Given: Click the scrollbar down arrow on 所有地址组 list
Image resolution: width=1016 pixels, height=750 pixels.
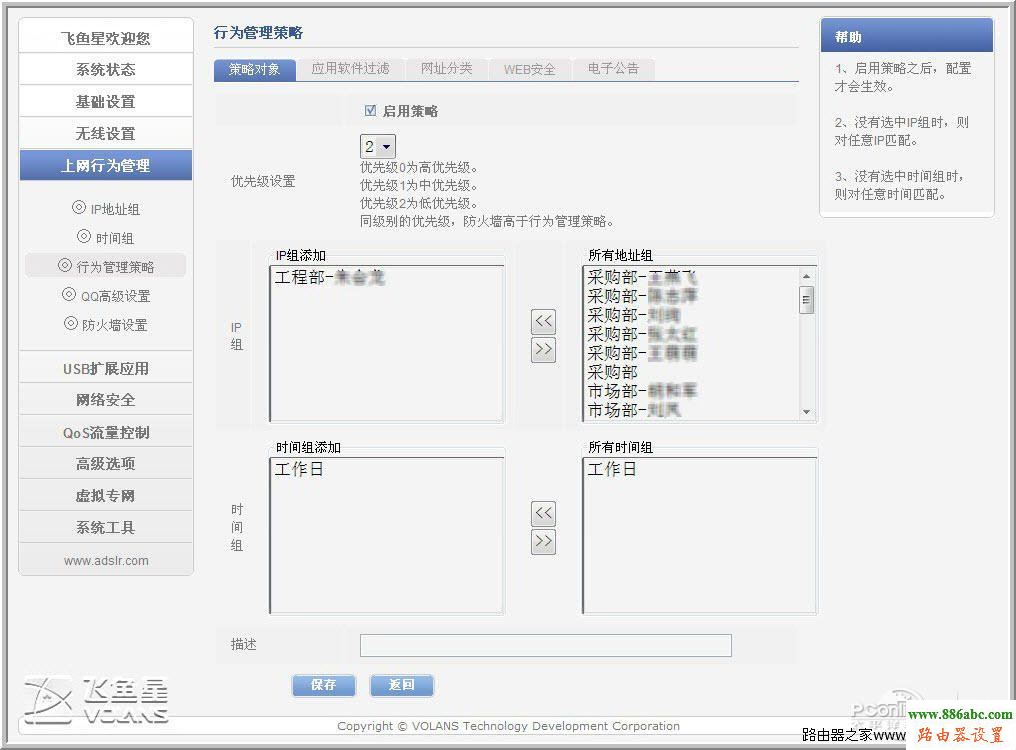Looking at the screenshot, I should coord(808,410).
